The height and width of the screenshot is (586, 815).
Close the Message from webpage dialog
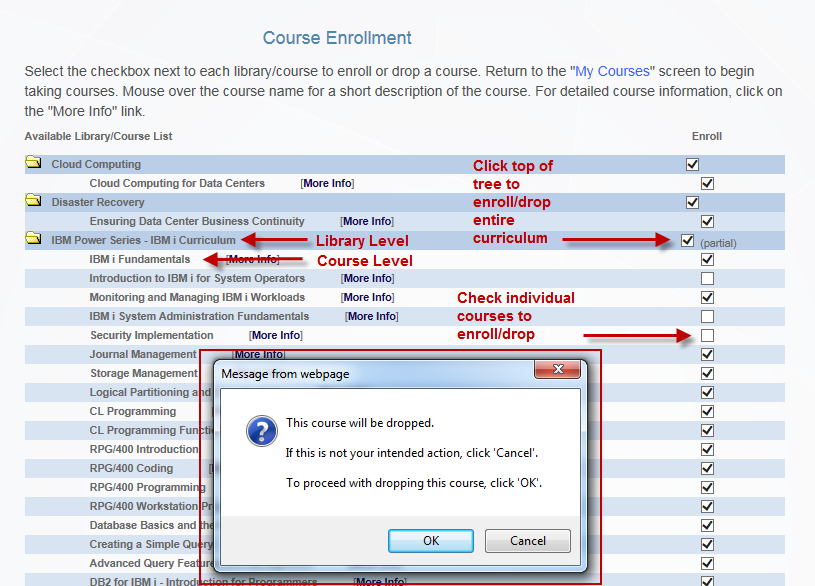coord(557,369)
